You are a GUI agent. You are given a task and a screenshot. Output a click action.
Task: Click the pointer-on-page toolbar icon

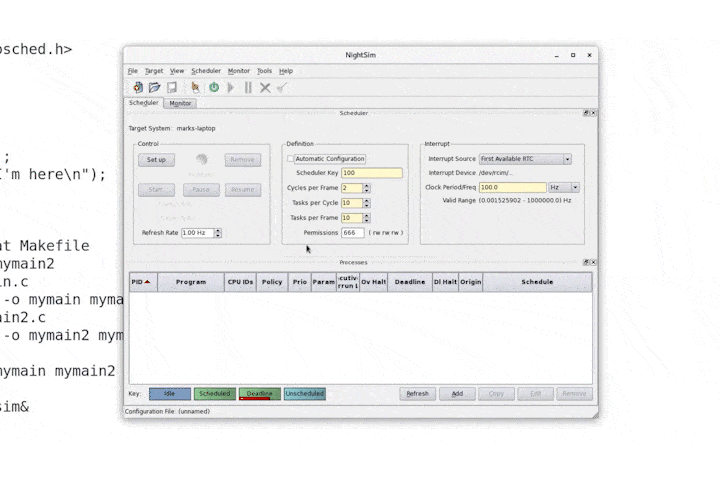click(196, 88)
